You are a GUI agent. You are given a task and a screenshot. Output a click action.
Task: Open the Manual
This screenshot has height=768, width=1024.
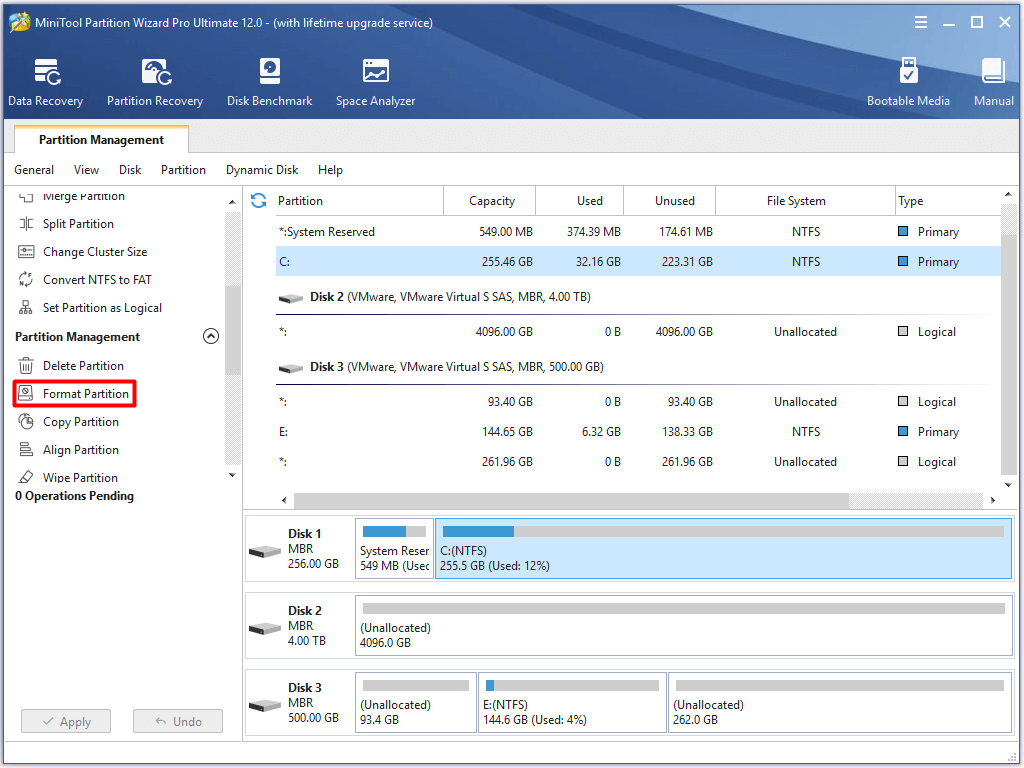(993, 82)
